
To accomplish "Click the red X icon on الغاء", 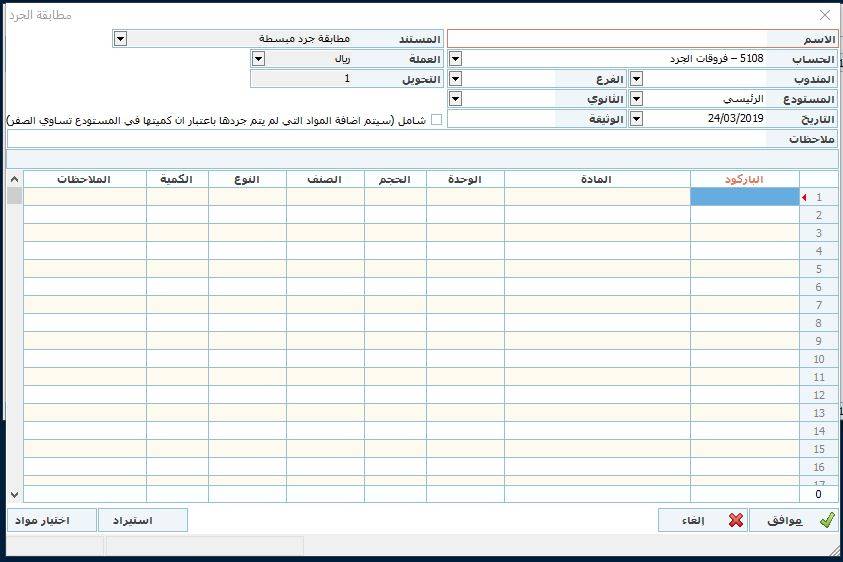I will click(736, 520).
